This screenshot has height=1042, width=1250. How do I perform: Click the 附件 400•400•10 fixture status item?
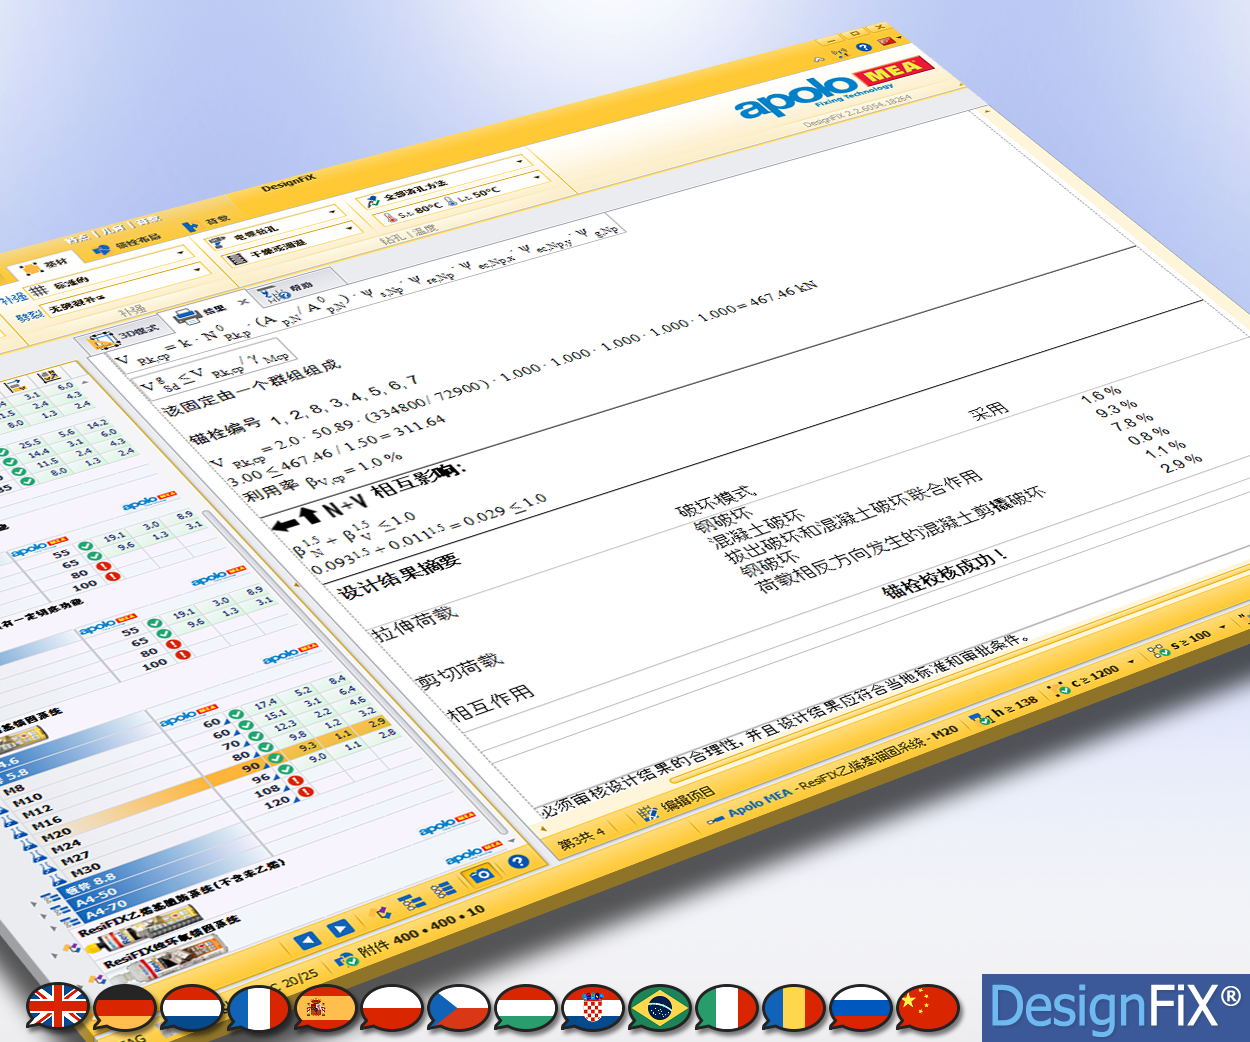pos(411,934)
